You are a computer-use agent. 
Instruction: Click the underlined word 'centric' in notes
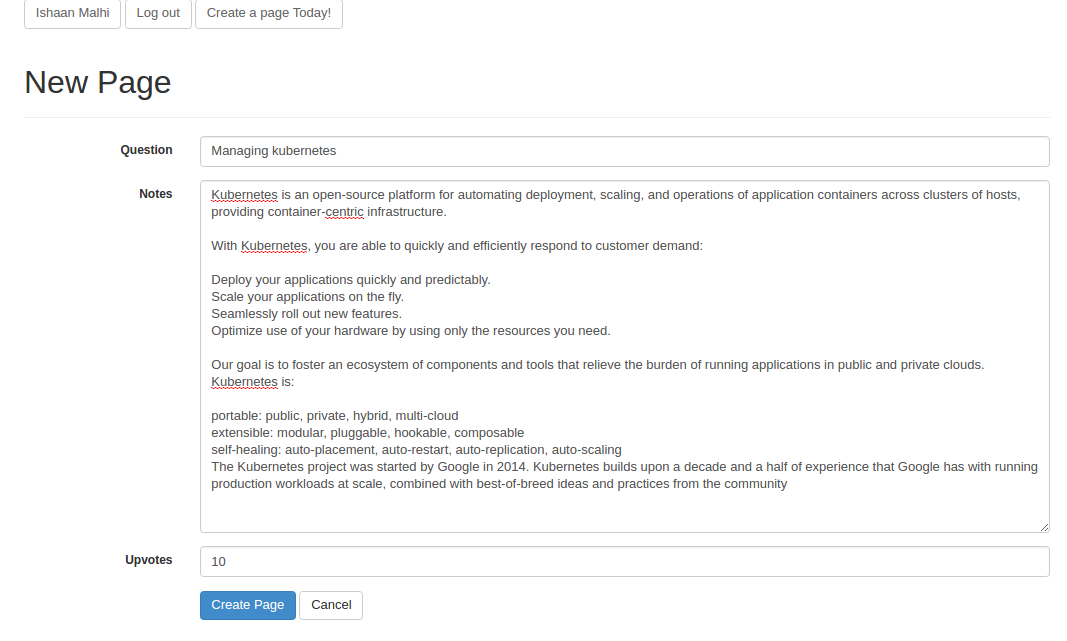(x=344, y=212)
